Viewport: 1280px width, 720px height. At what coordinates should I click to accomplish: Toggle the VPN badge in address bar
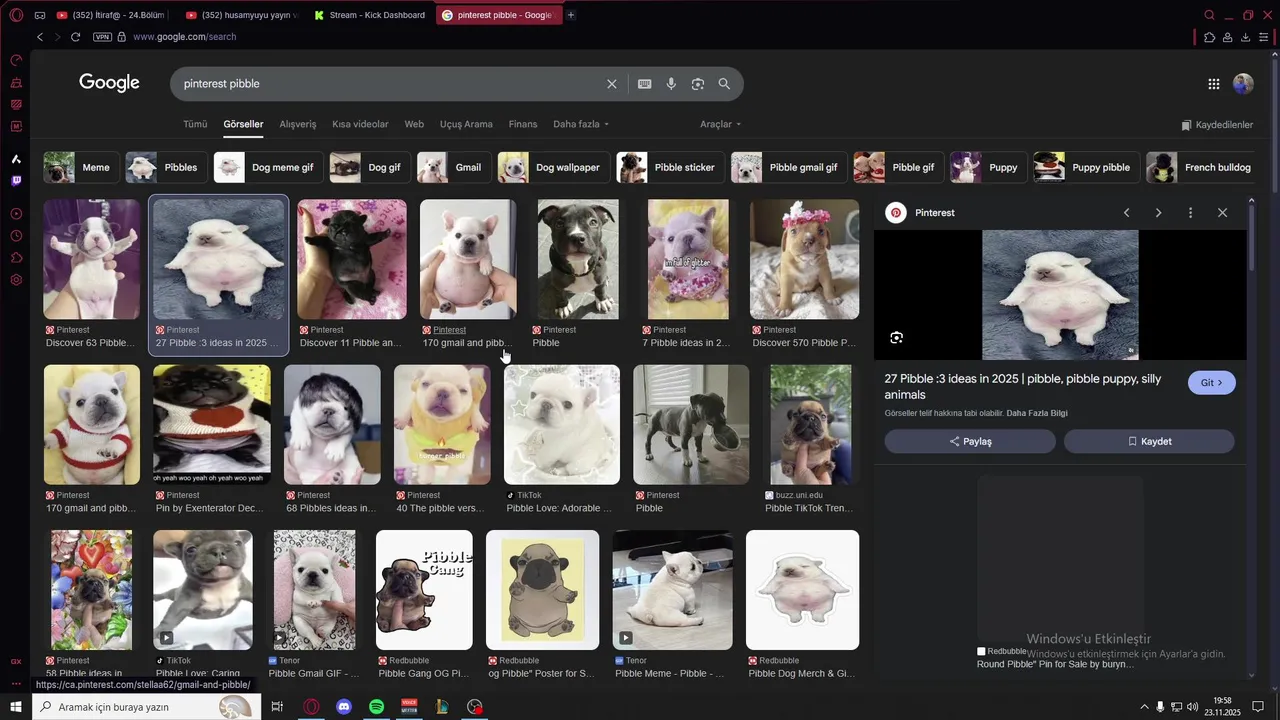(x=102, y=37)
